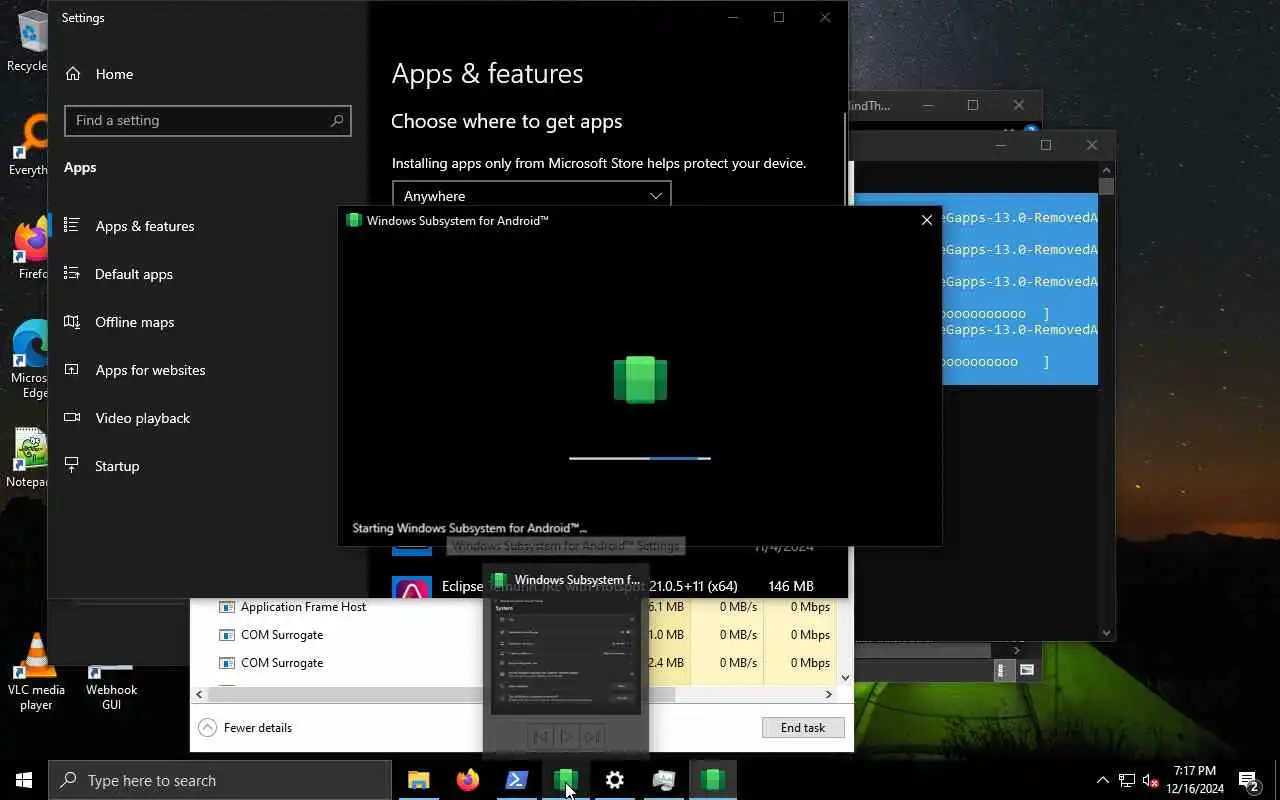This screenshot has width=1280, height=800.
Task: Minimize the PowerShell window
Action: tap(1000, 145)
